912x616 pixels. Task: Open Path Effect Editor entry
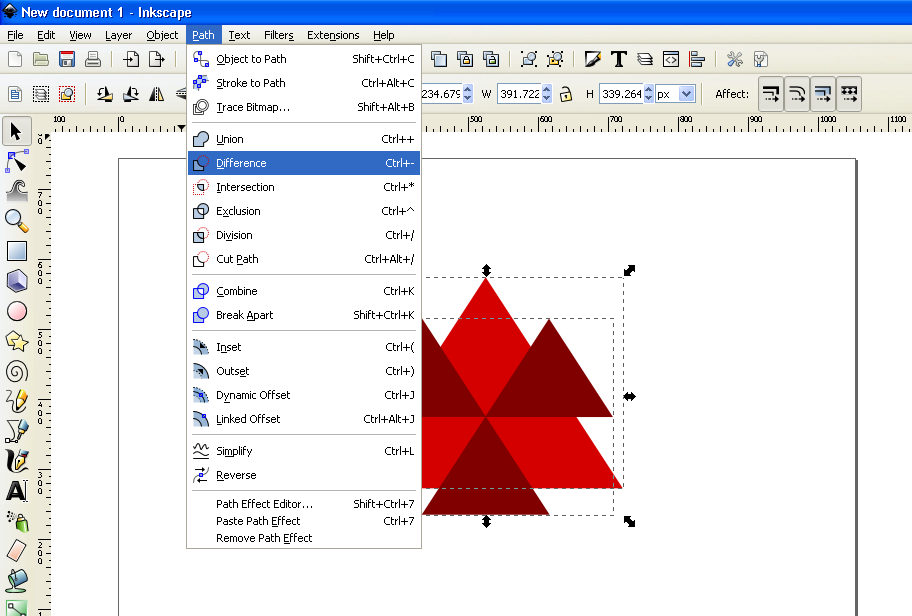pyautogui.click(x=304, y=504)
